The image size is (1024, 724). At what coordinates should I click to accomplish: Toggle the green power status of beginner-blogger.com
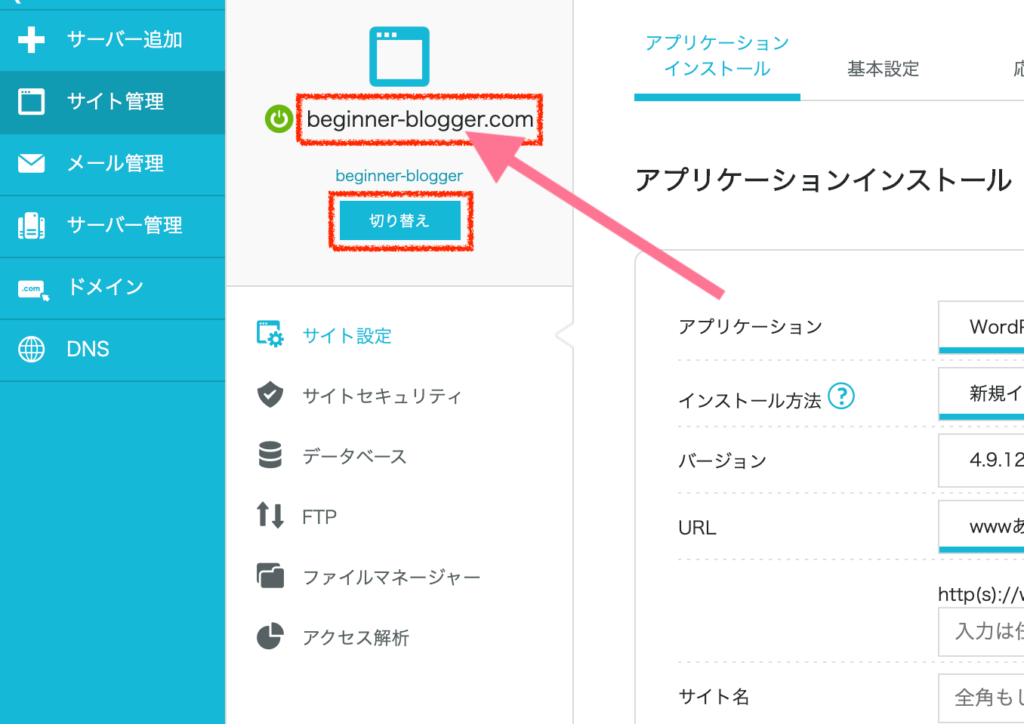279,120
